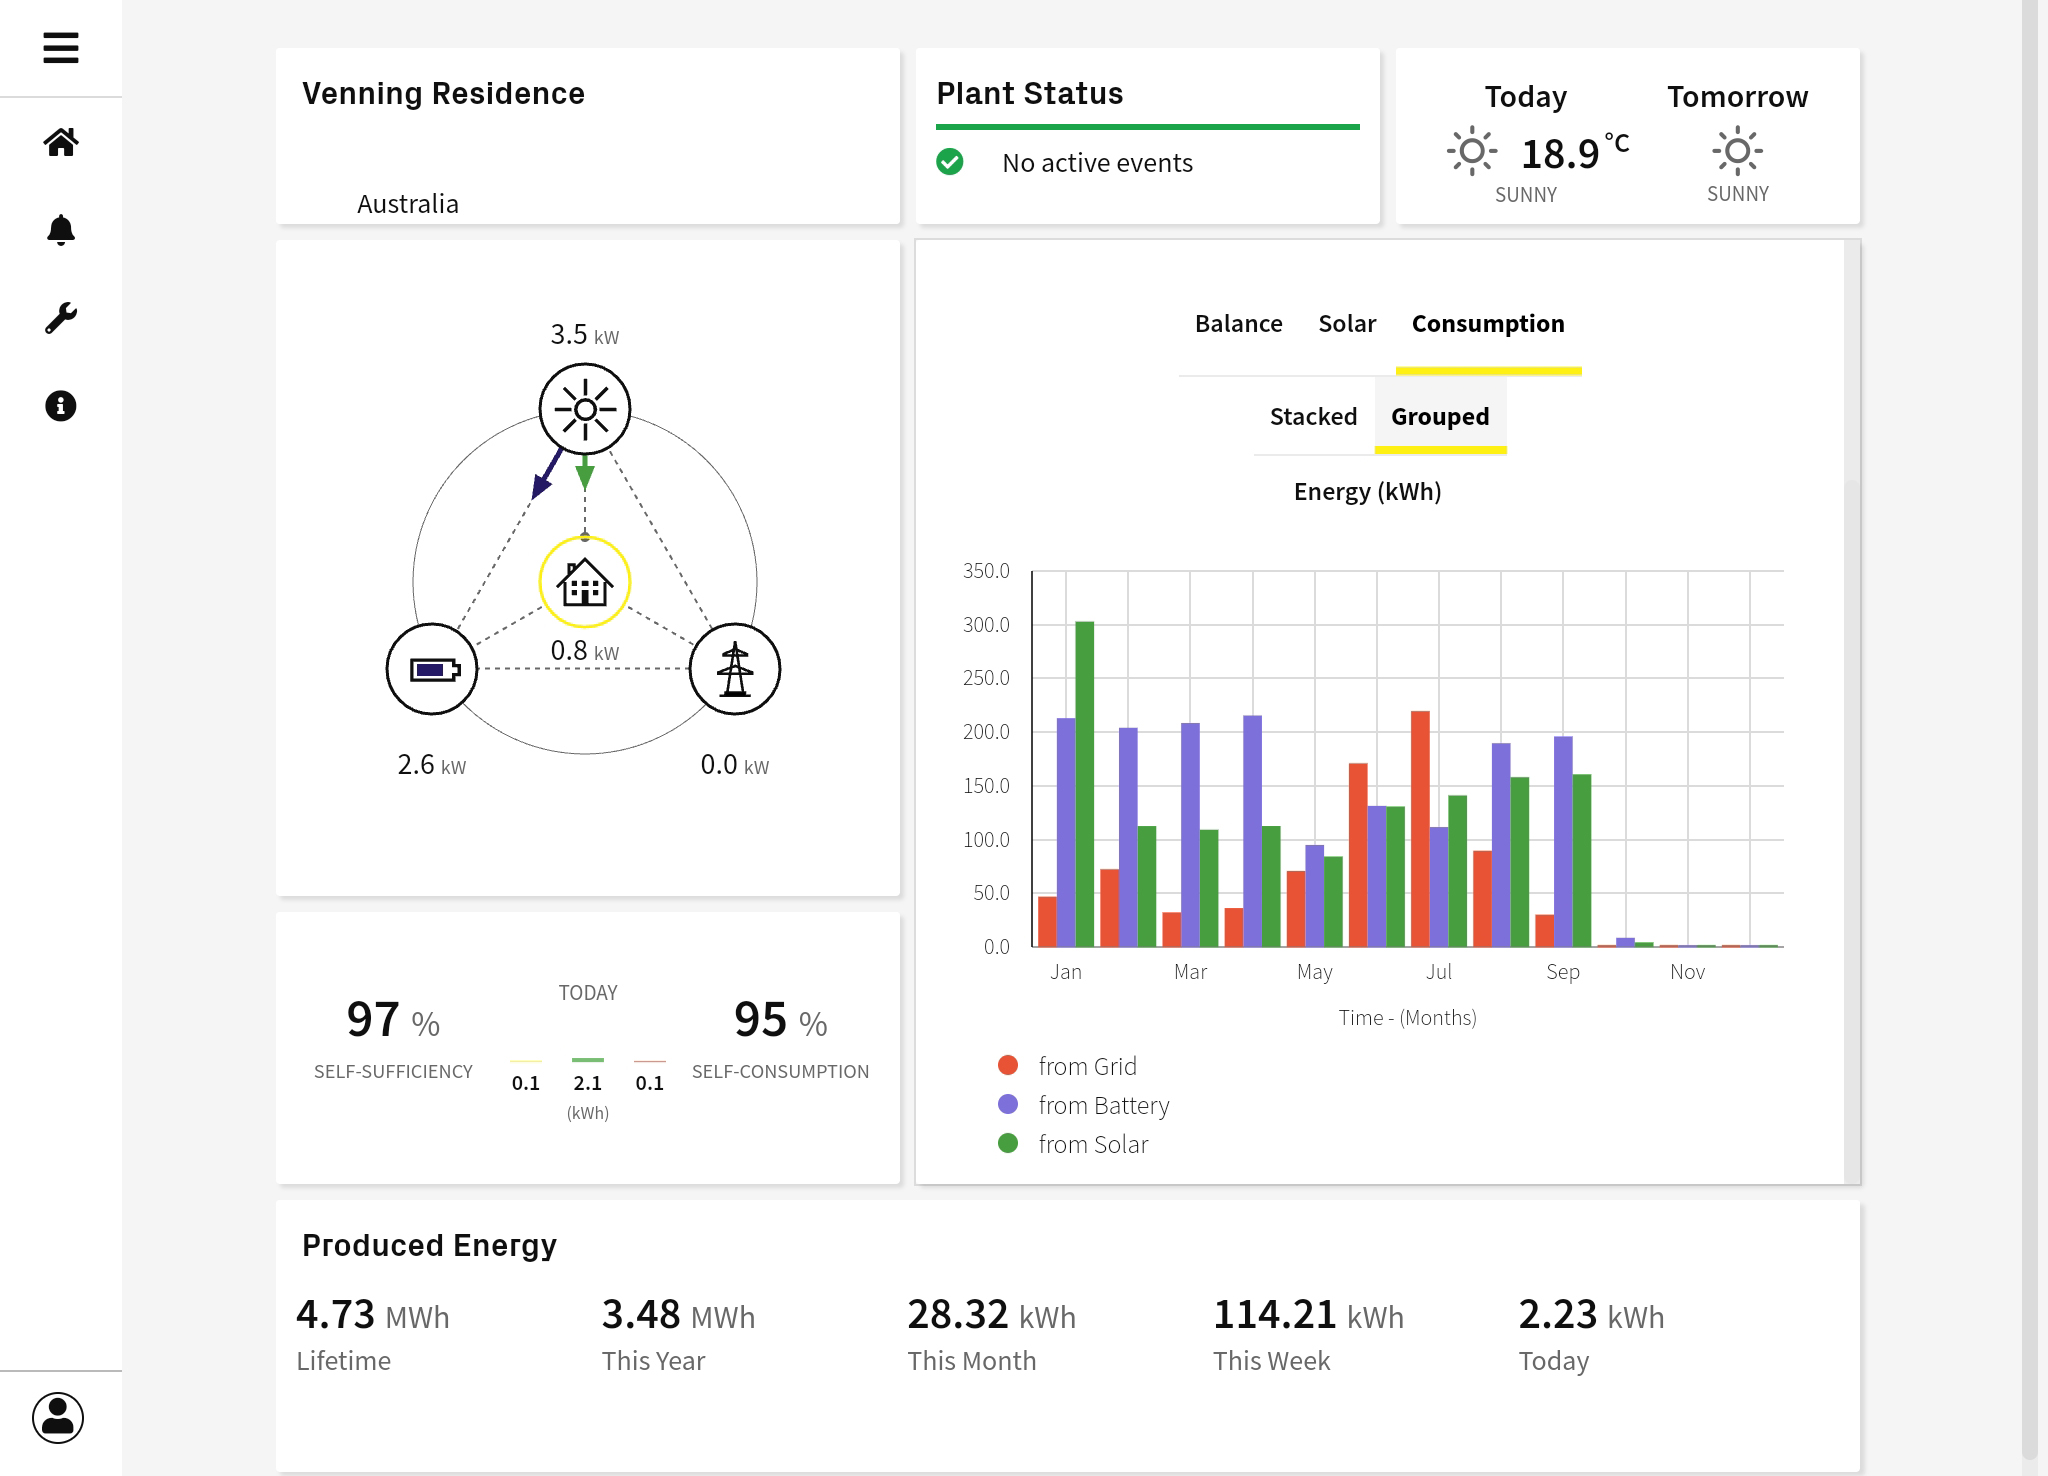
Task: Click the solar panel sun node
Action: pos(585,409)
